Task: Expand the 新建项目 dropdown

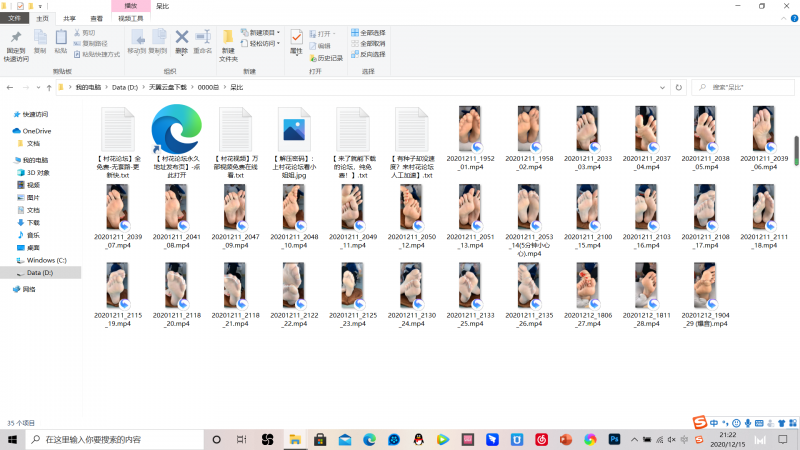Action: (x=263, y=33)
